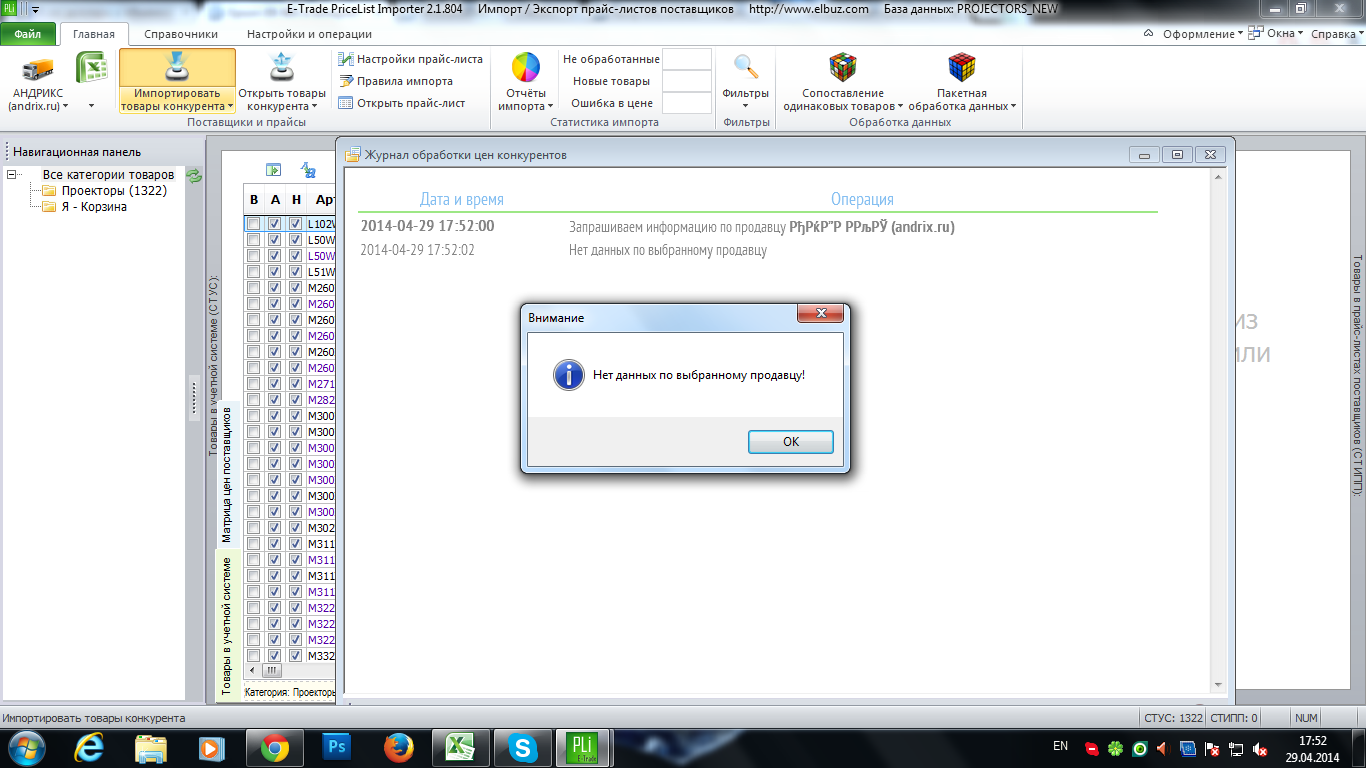This screenshot has height=768, width=1366.
Task: Collapse the Все категории товаров tree node
Action: click(x=13, y=175)
